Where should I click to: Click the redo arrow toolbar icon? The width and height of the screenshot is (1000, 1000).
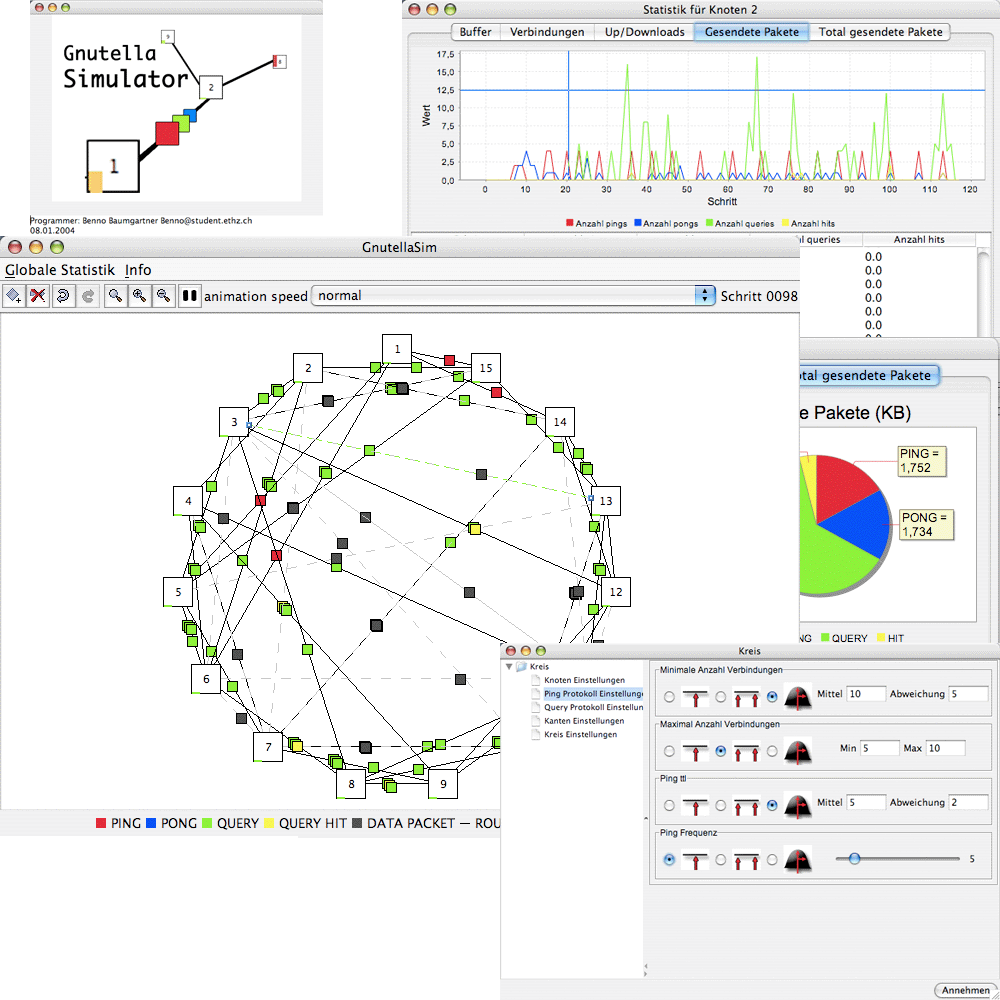[x=87, y=296]
